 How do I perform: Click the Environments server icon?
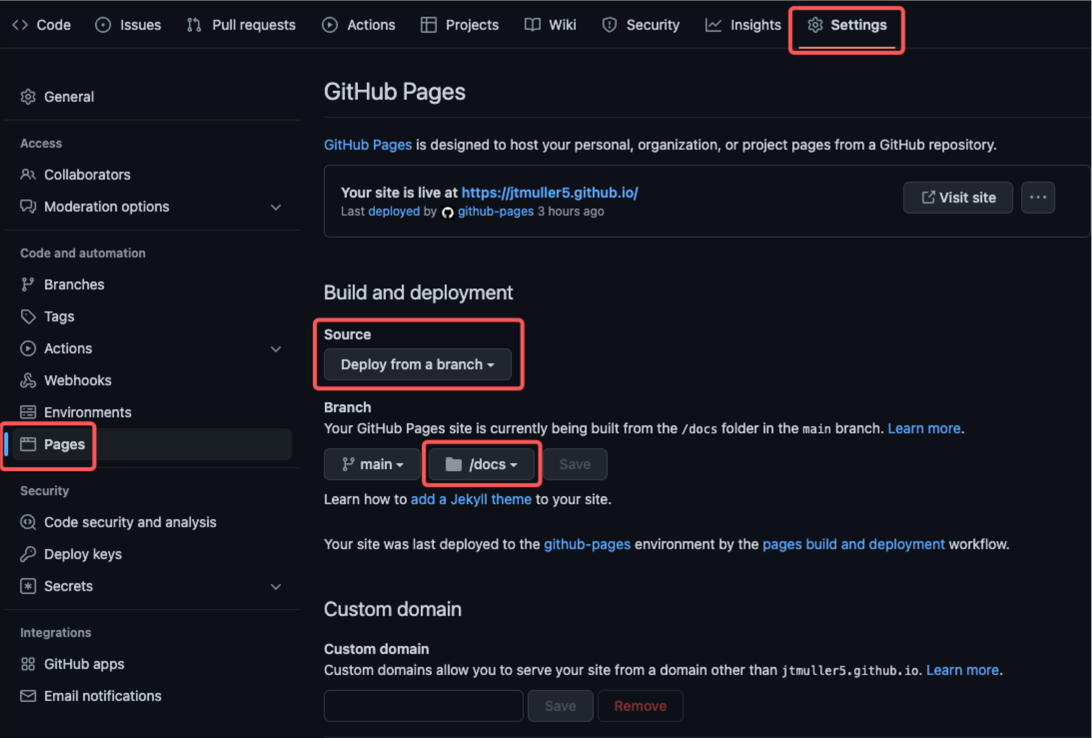coord(28,413)
